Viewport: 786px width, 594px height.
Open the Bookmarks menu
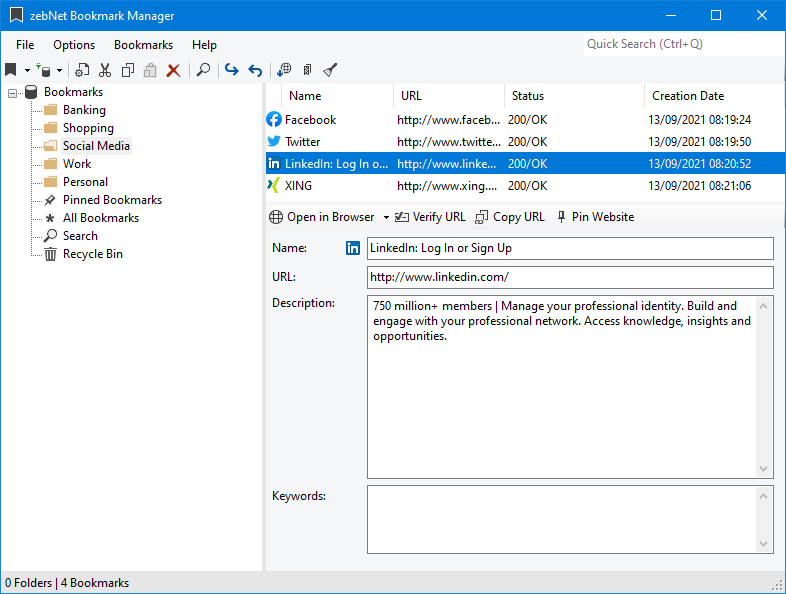(x=143, y=45)
